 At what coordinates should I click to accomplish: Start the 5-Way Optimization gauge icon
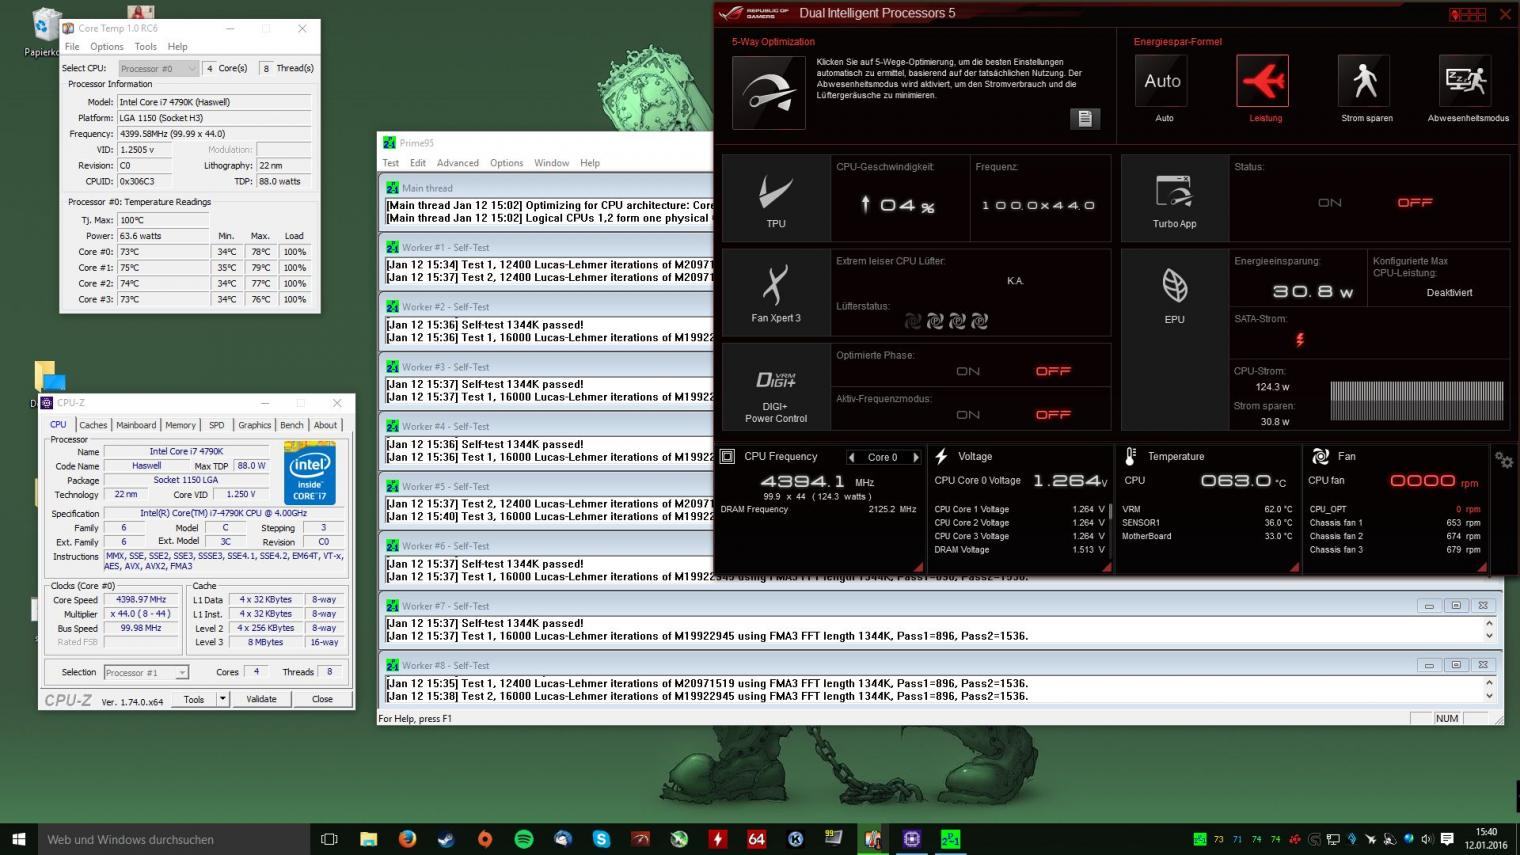tap(768, 92)
